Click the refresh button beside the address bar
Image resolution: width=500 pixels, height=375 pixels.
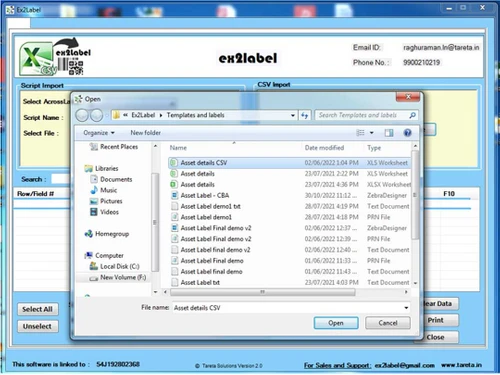tap(305, 115)
